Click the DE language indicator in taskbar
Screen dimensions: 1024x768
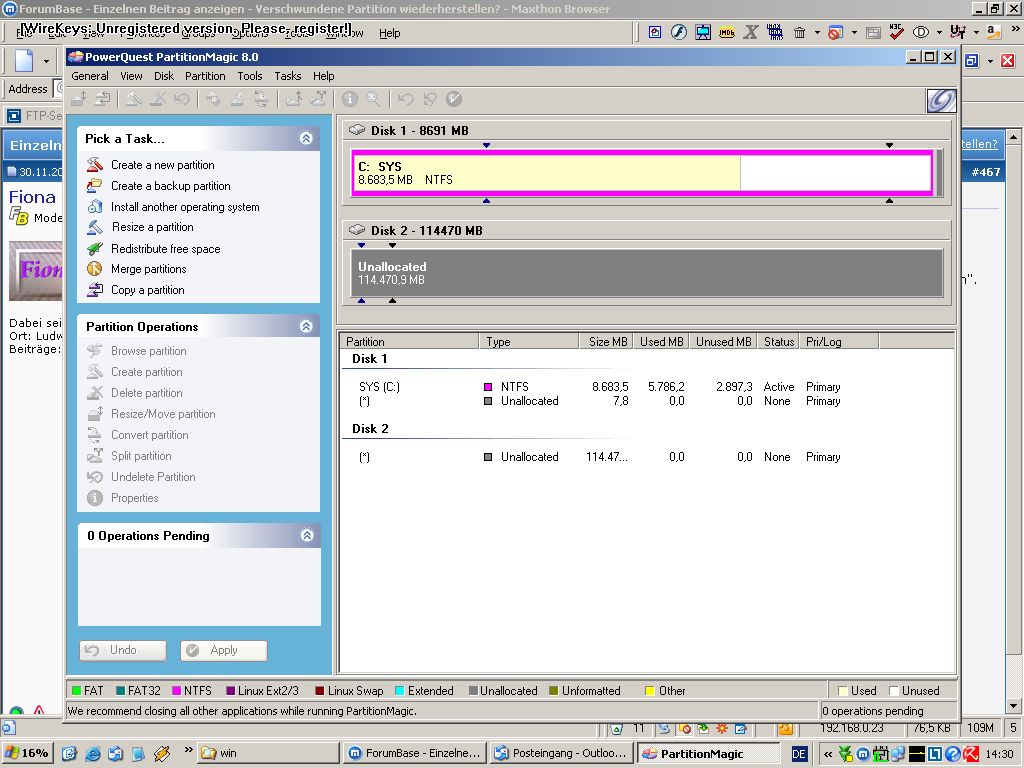click(799, 754)
